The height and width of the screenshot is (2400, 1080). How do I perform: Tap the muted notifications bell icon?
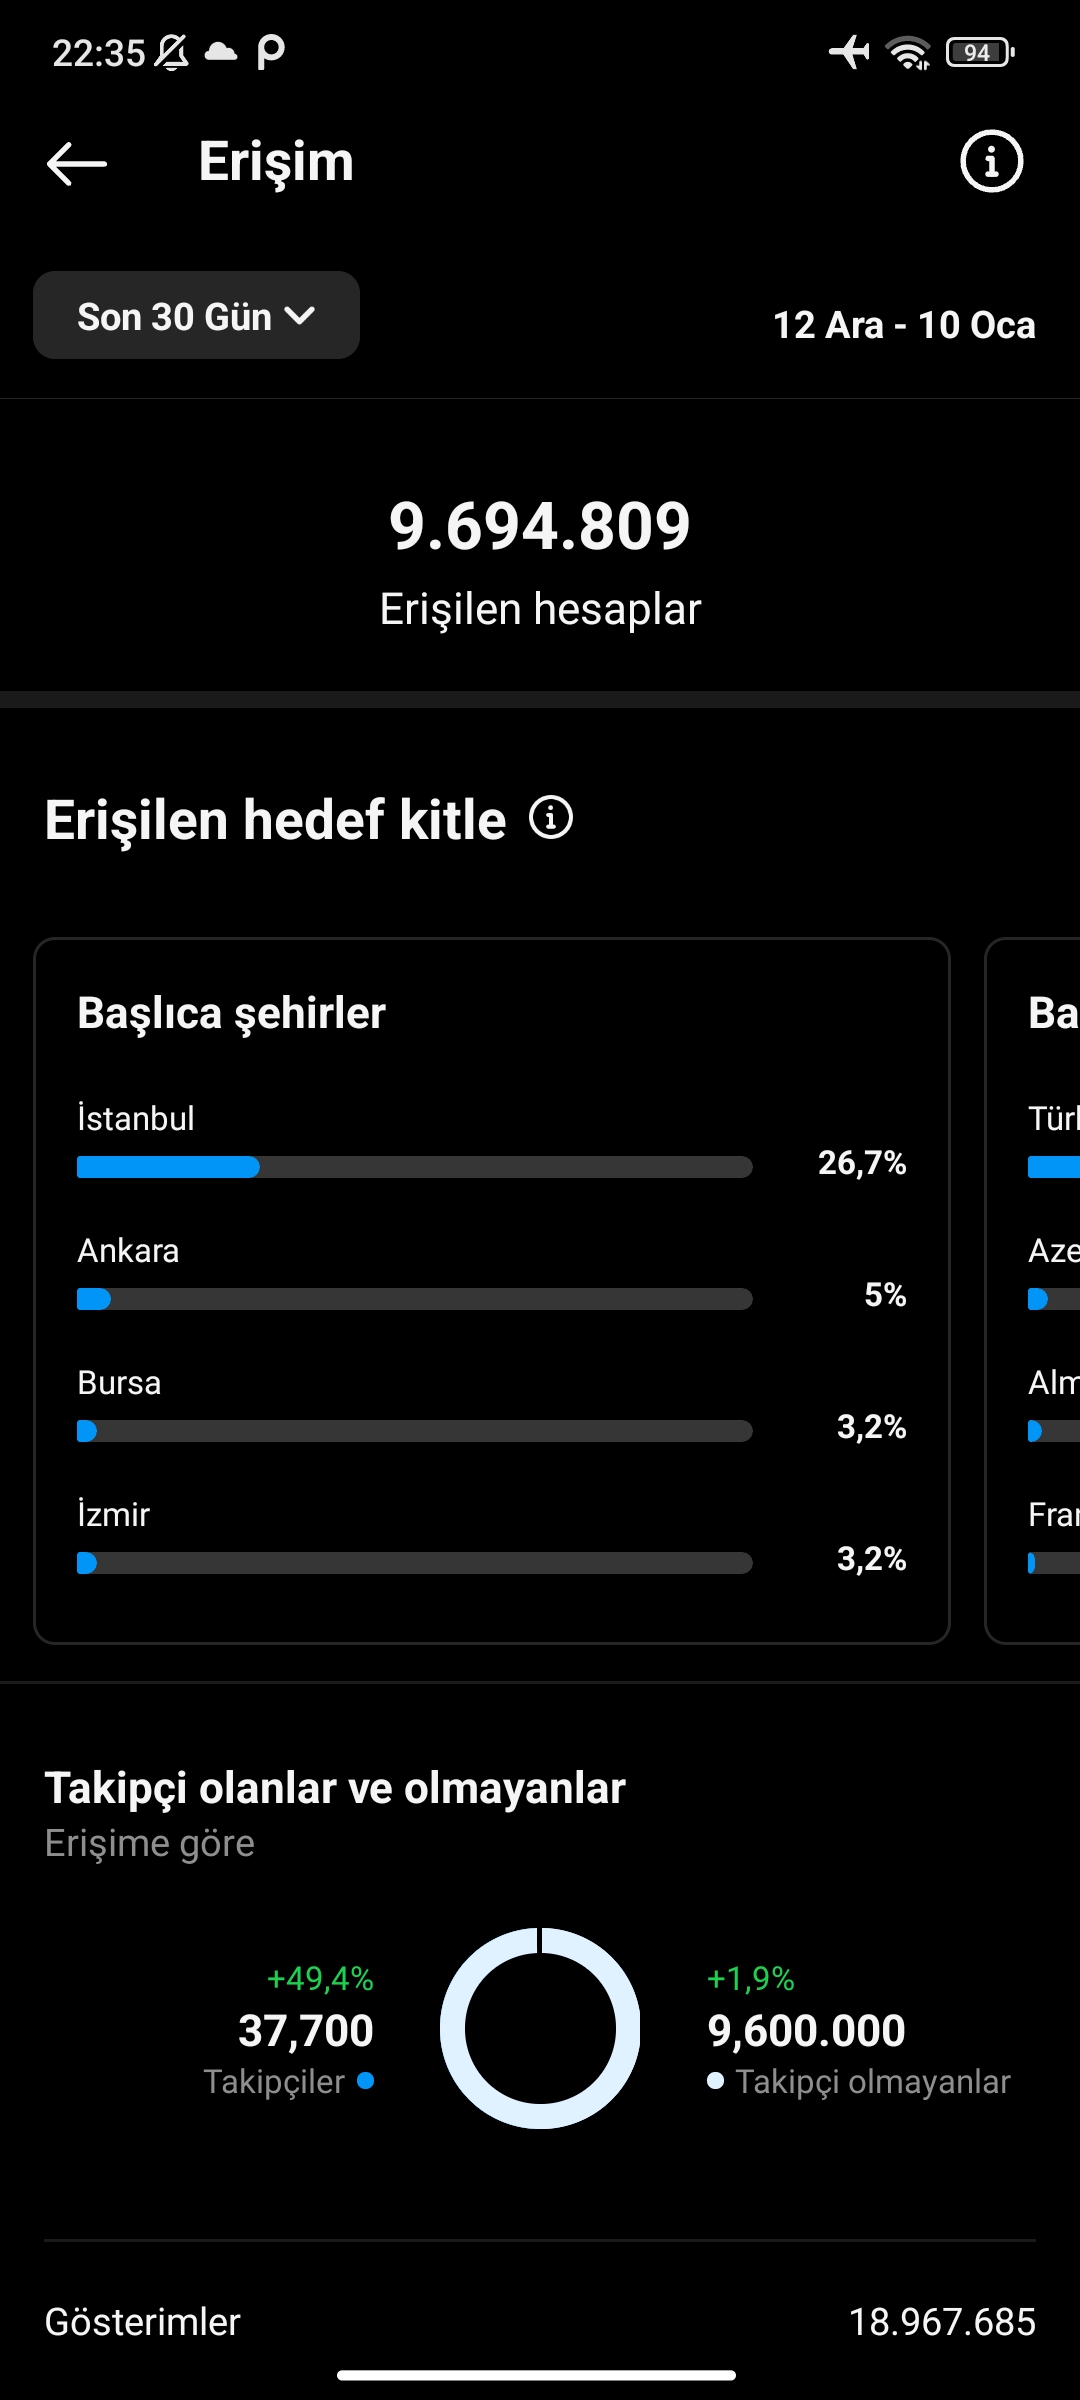pyautogui.click(x=171, y=52)
